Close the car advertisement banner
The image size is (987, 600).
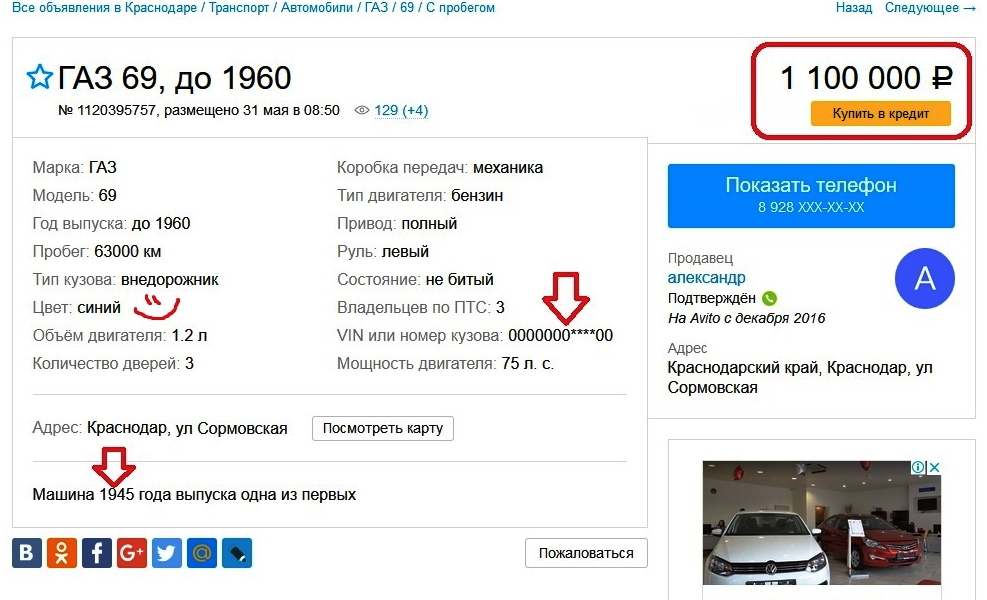coord(935,467)
